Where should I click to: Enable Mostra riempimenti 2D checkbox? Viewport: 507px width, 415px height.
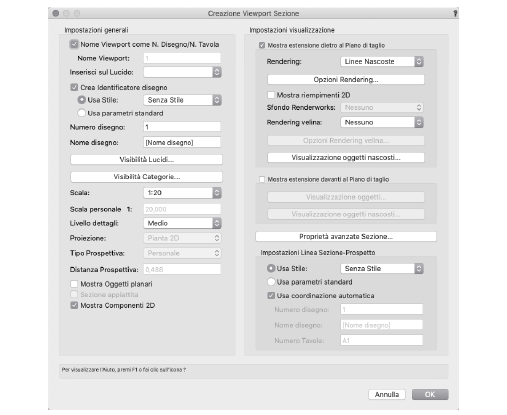(271, 95)
